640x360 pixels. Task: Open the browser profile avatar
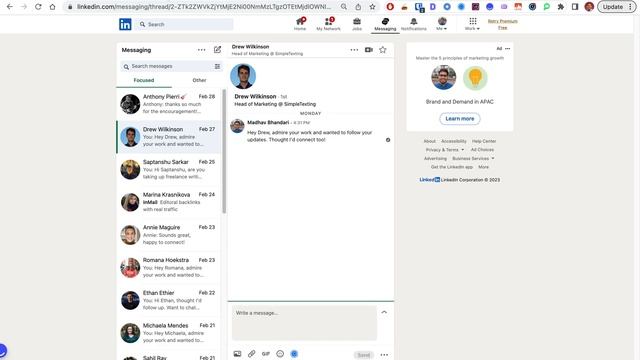pyautogui.click(x=589, y=7)
